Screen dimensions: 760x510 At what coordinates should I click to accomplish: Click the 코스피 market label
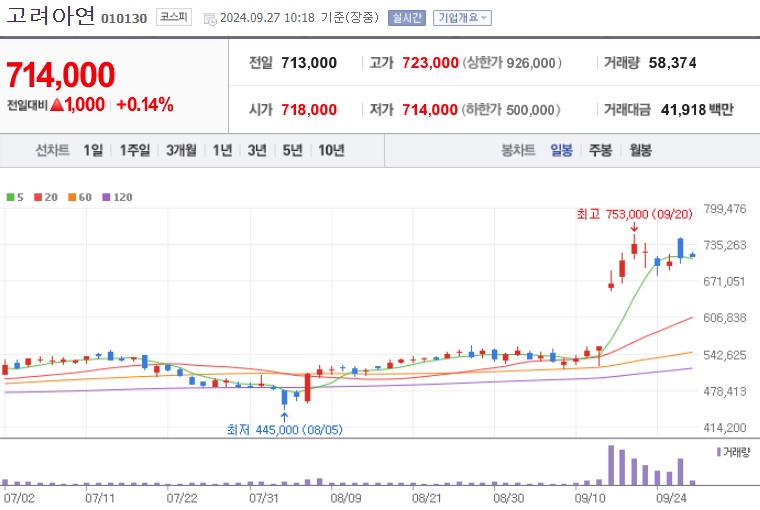click(x=174, y=17)
